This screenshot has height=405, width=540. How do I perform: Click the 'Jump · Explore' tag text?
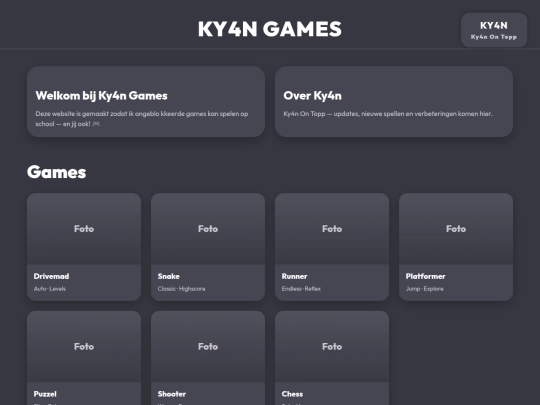pyautogui.click(x=425, y=289)
